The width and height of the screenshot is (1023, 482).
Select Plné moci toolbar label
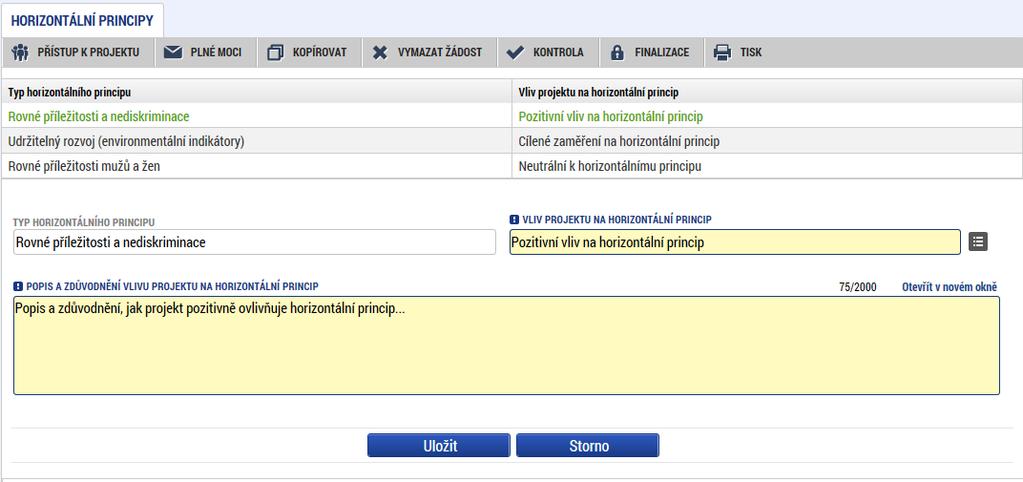[x=216, y=53]
